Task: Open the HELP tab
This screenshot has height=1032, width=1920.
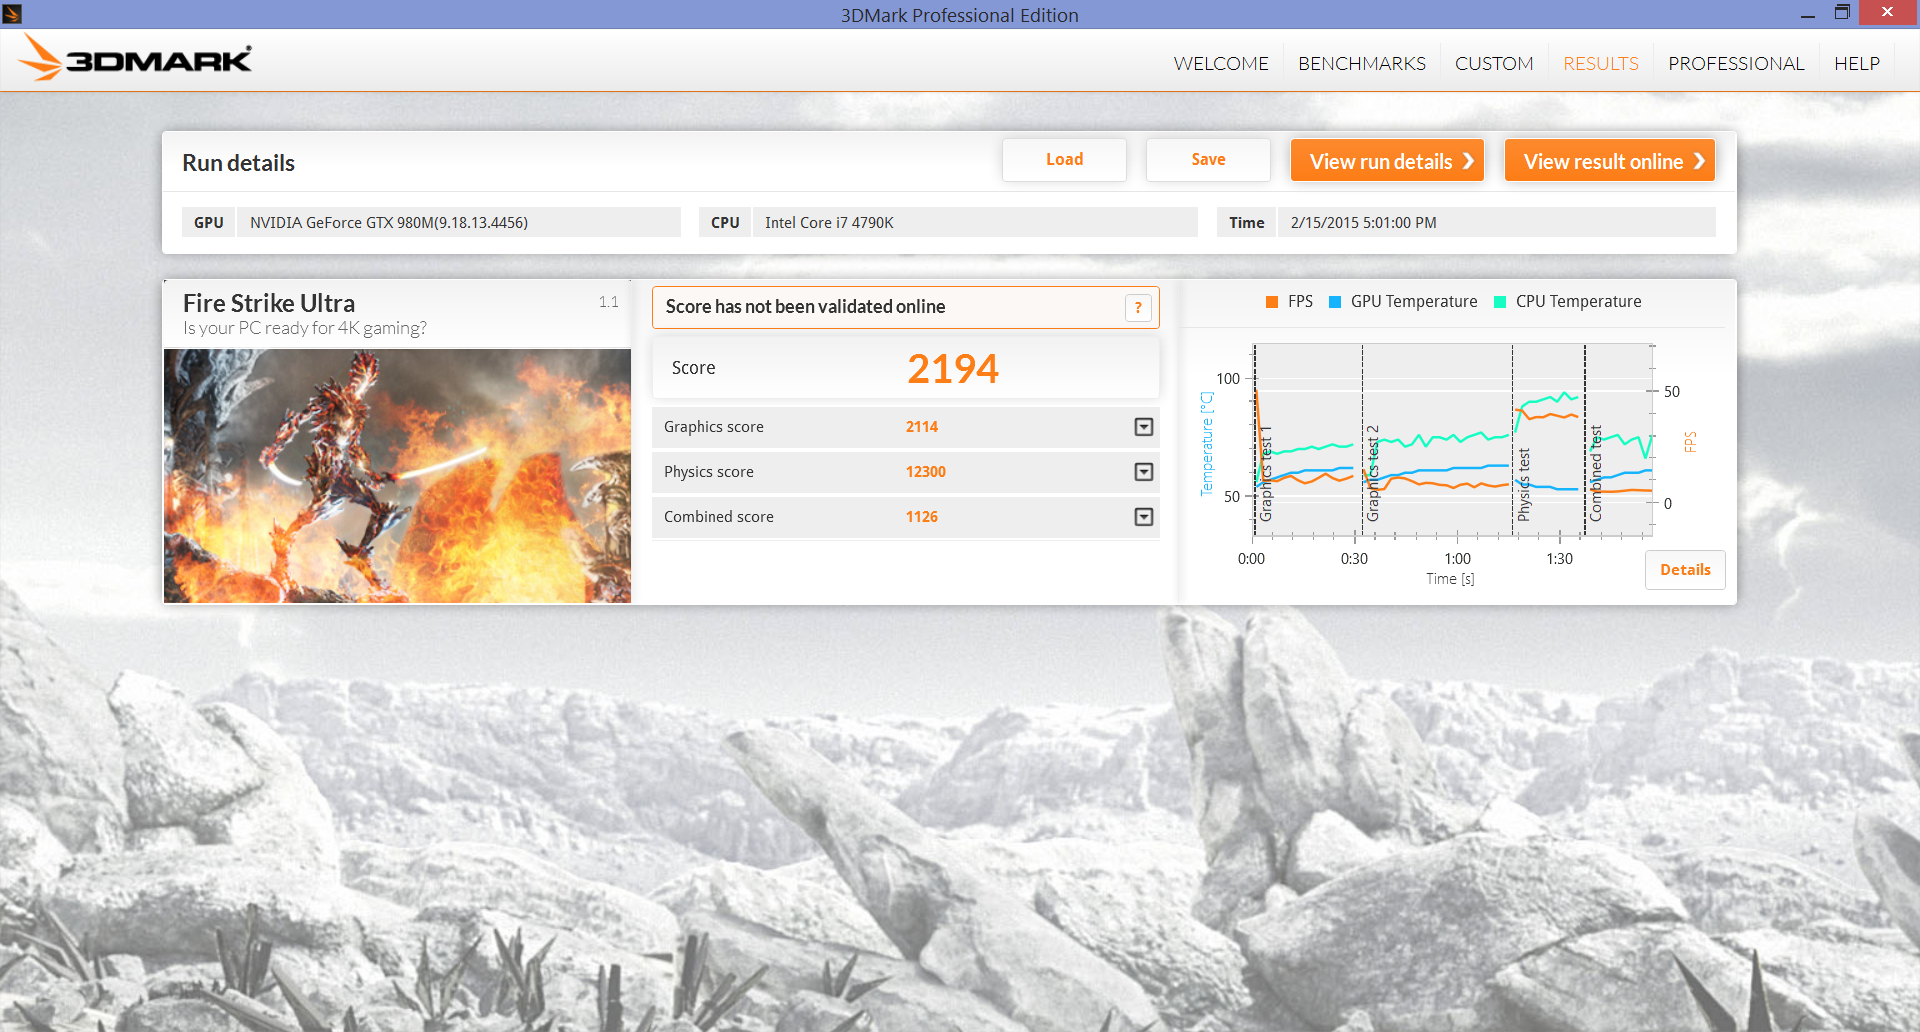Action: coord(1857,63)
